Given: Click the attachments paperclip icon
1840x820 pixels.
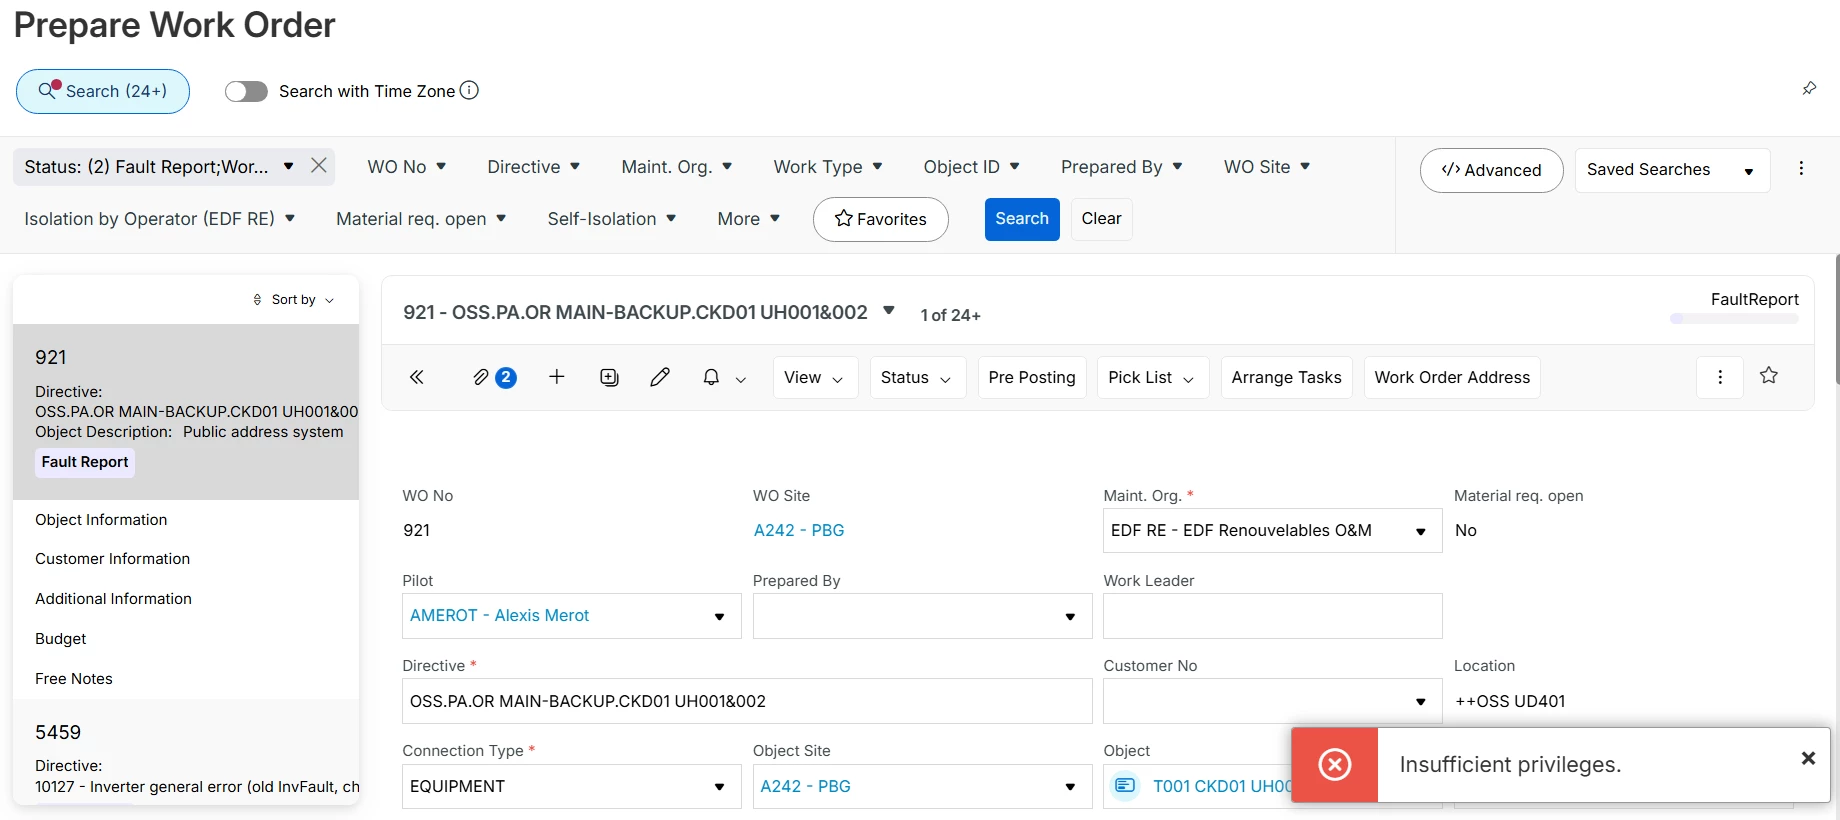Looking at the screenshot, I should [481, 377].
